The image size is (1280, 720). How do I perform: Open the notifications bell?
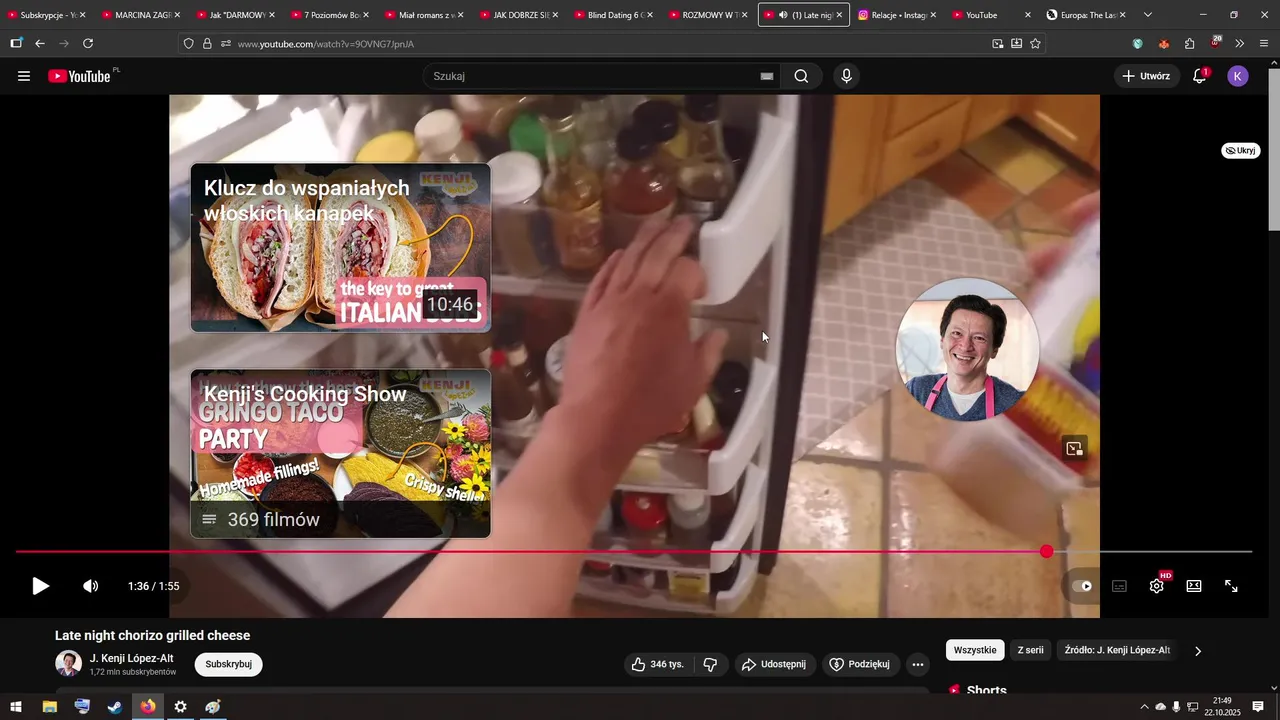(x=1200, y=76)
